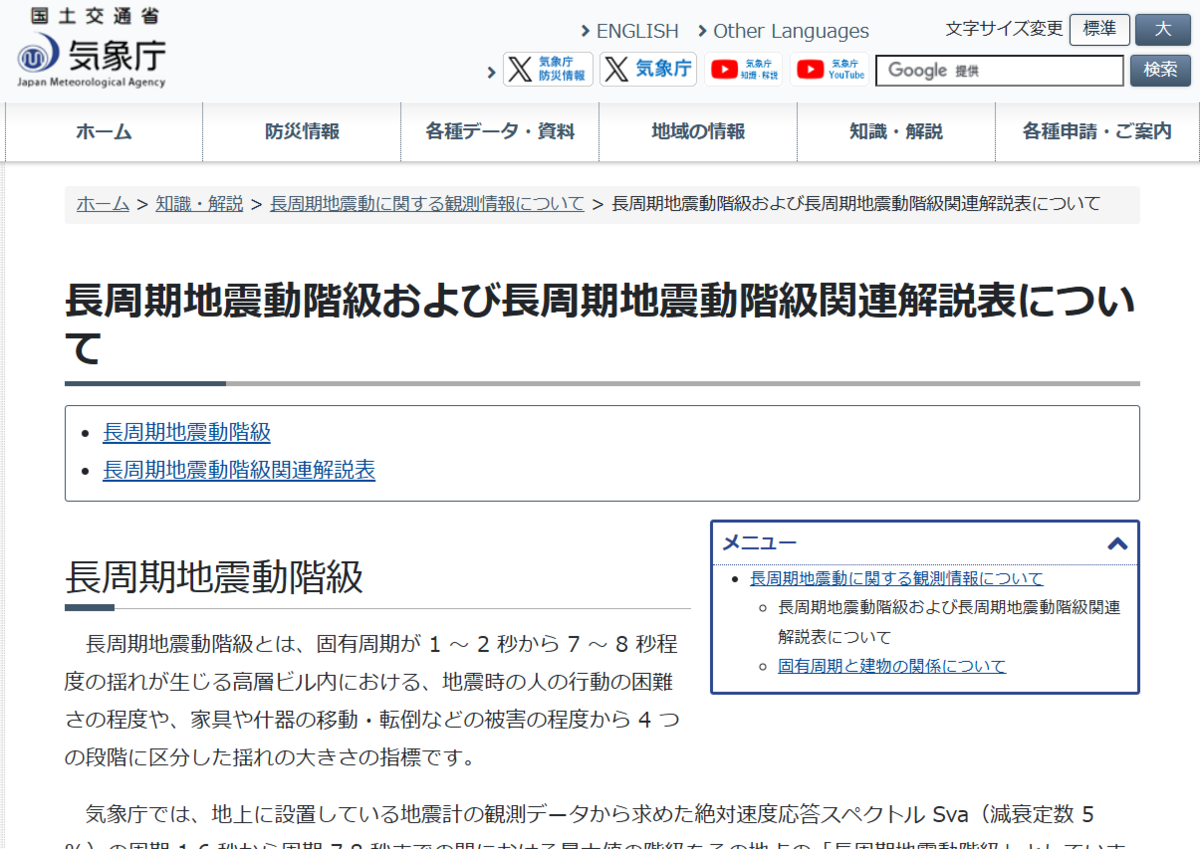Open the 各種データ・資料 navigation tab

point(500,132)
